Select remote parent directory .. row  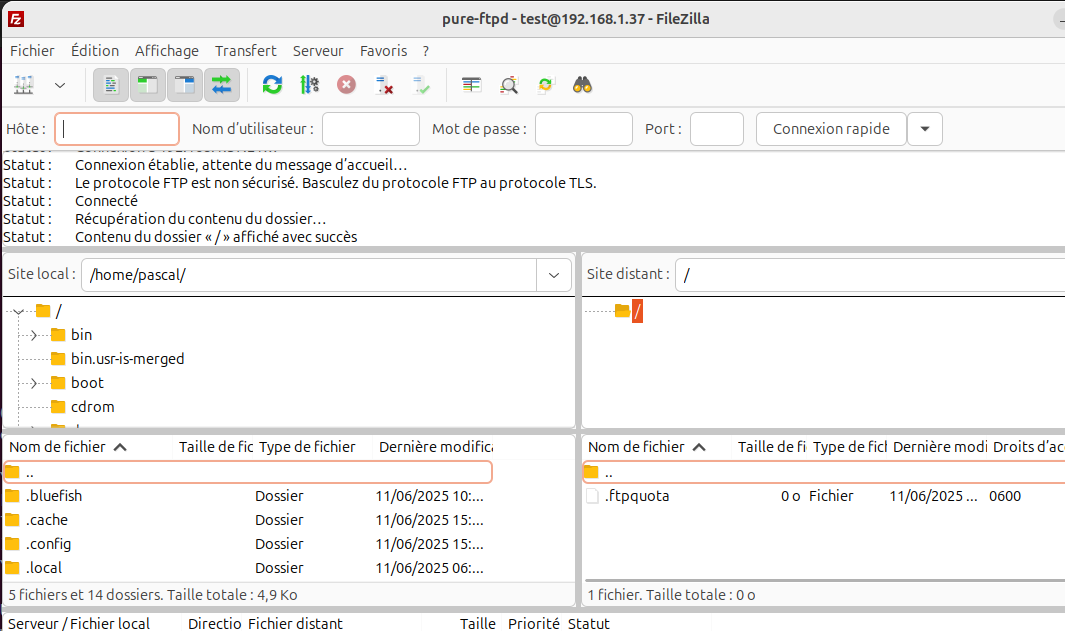824,472
